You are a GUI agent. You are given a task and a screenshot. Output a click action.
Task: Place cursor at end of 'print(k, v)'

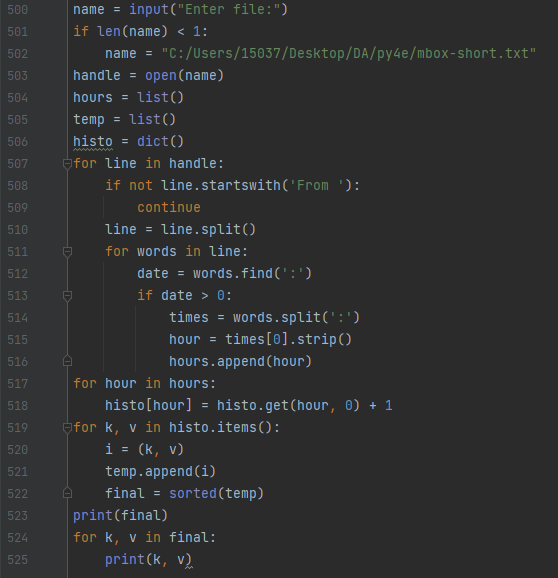tap(192, 560)
